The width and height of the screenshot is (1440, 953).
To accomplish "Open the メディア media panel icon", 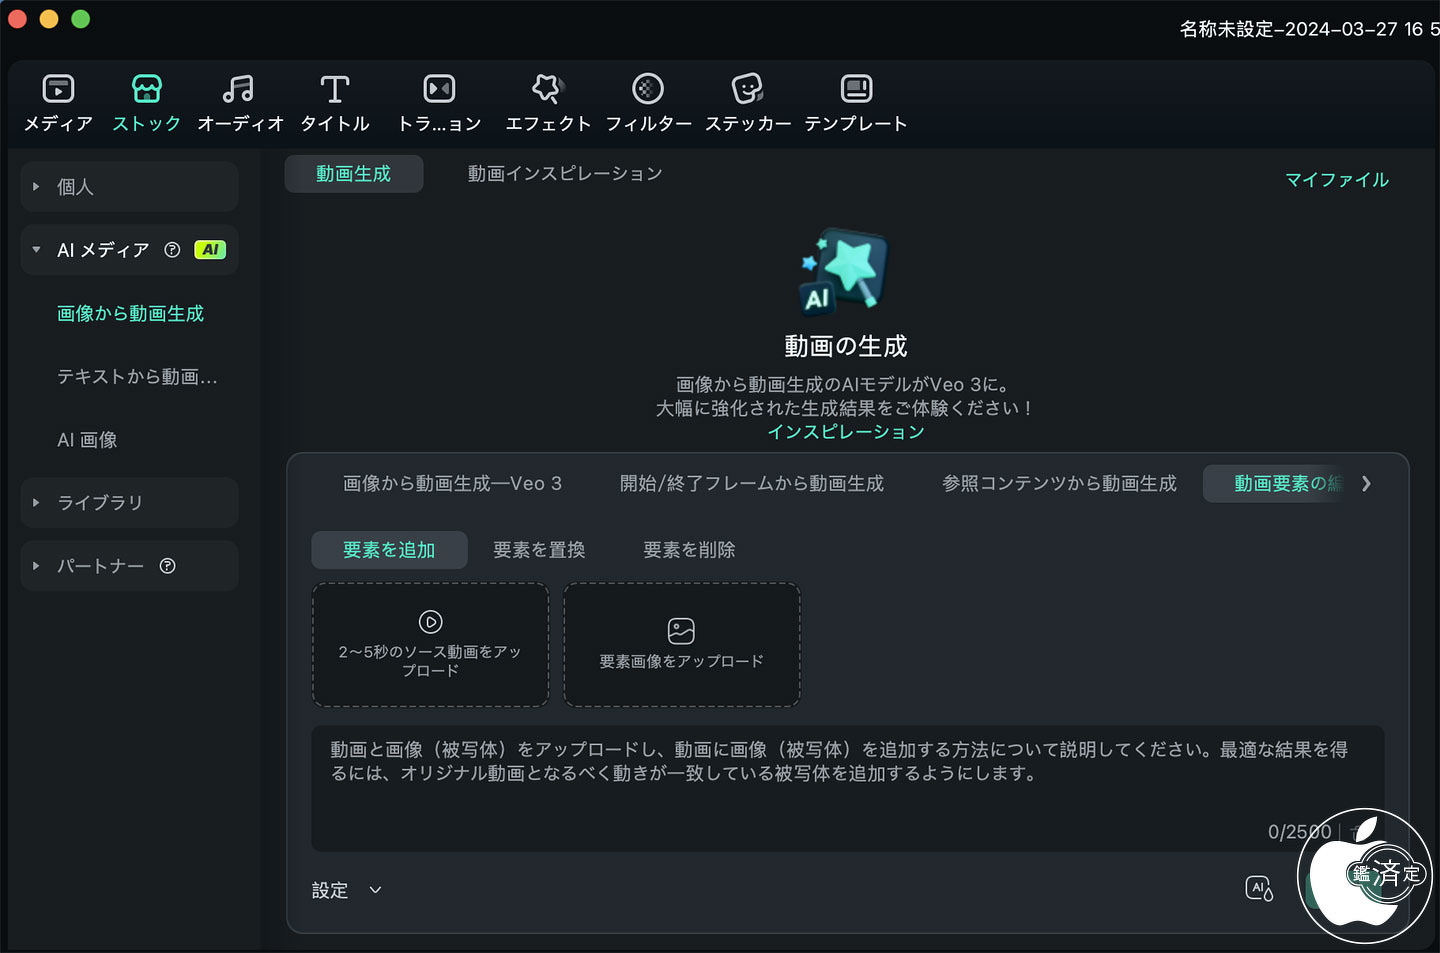I will [x=58, y=89].
